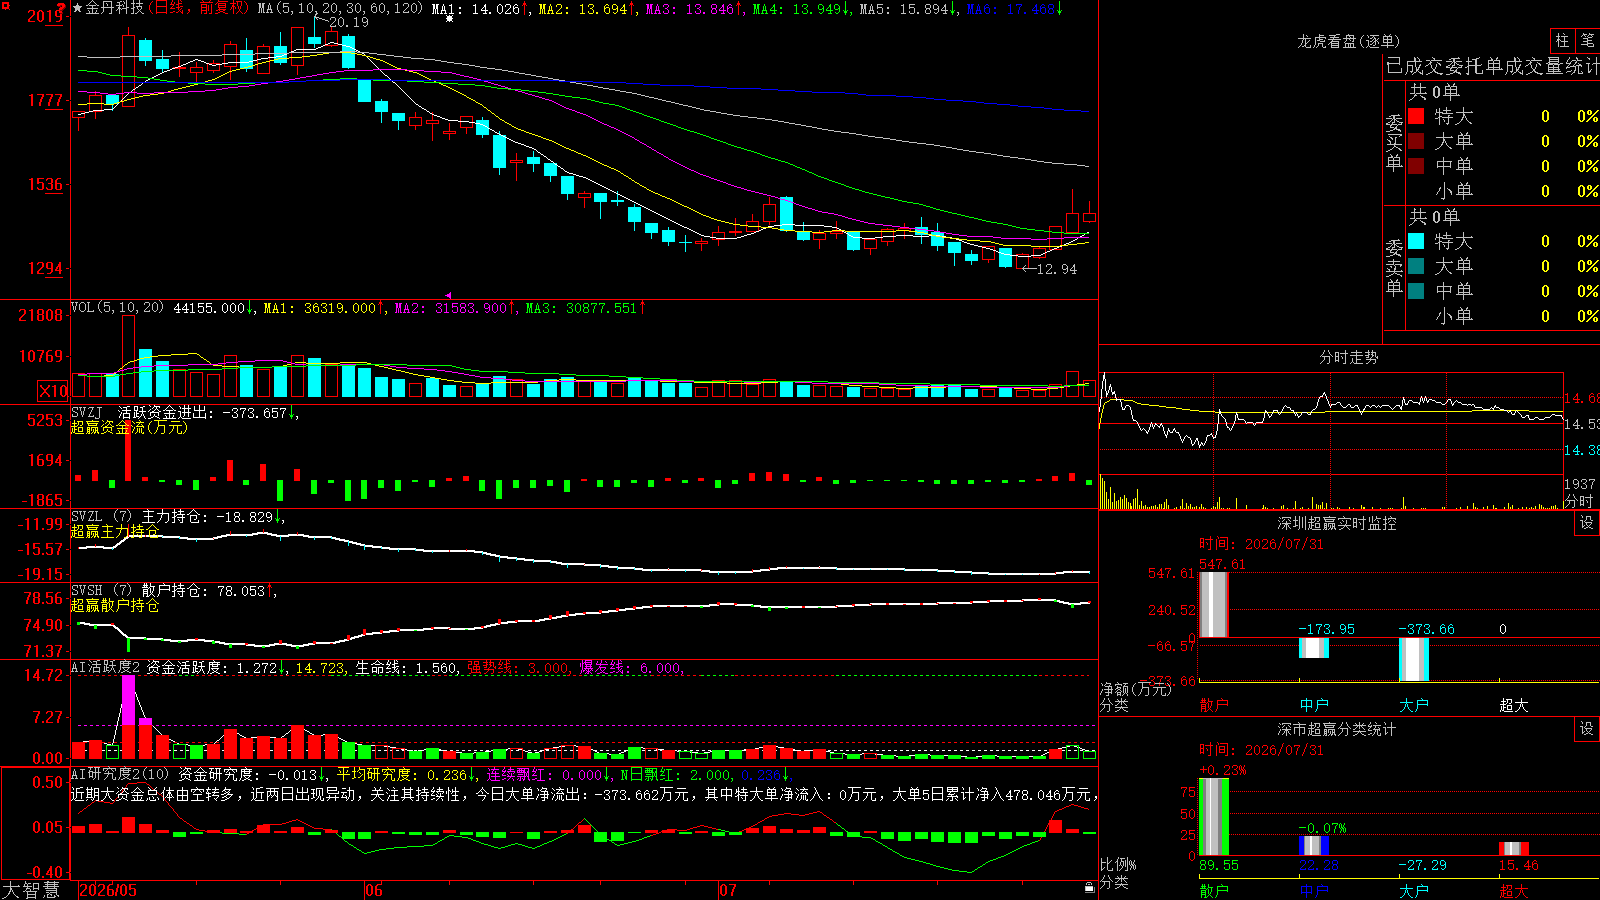
Task: Switch 龙虎看盘 to 笔 tick view
Action: pyautogui.click(x=1587, y=41)
